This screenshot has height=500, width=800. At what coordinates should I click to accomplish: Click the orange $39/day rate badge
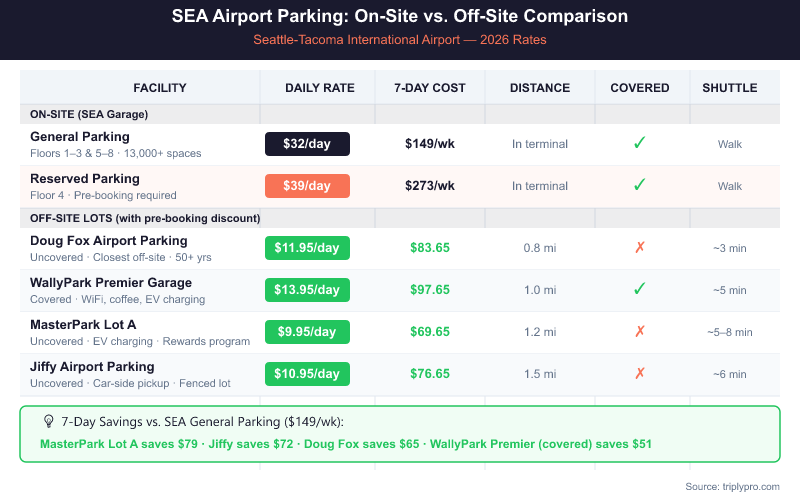tap(307, 186)
